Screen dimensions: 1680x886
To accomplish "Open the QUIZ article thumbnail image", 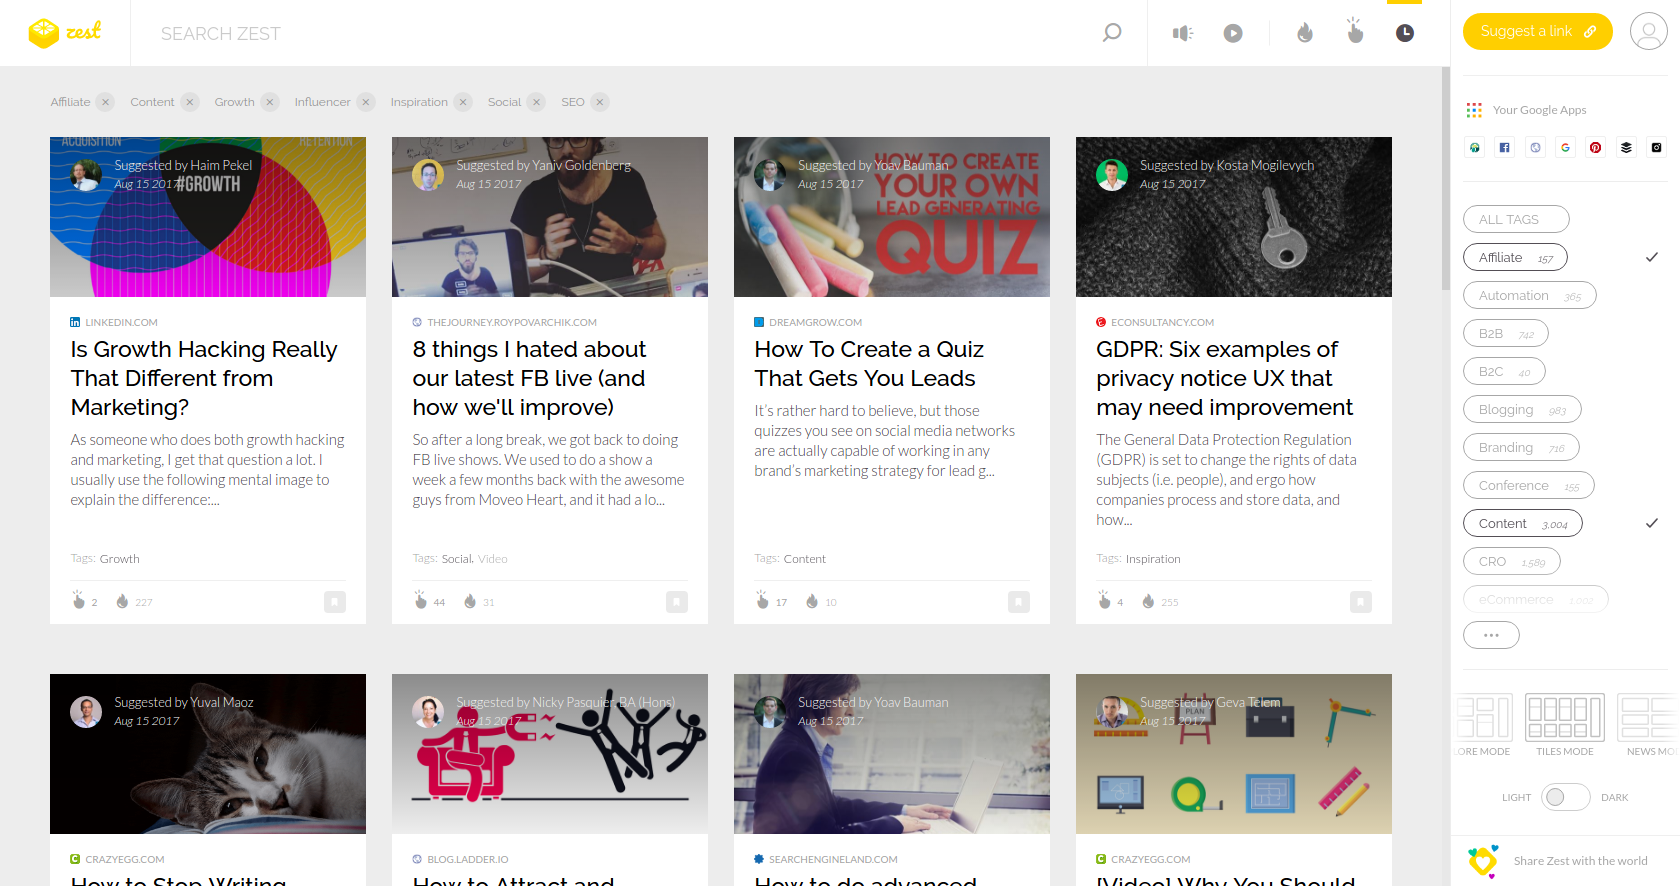I will coord(892,217).
